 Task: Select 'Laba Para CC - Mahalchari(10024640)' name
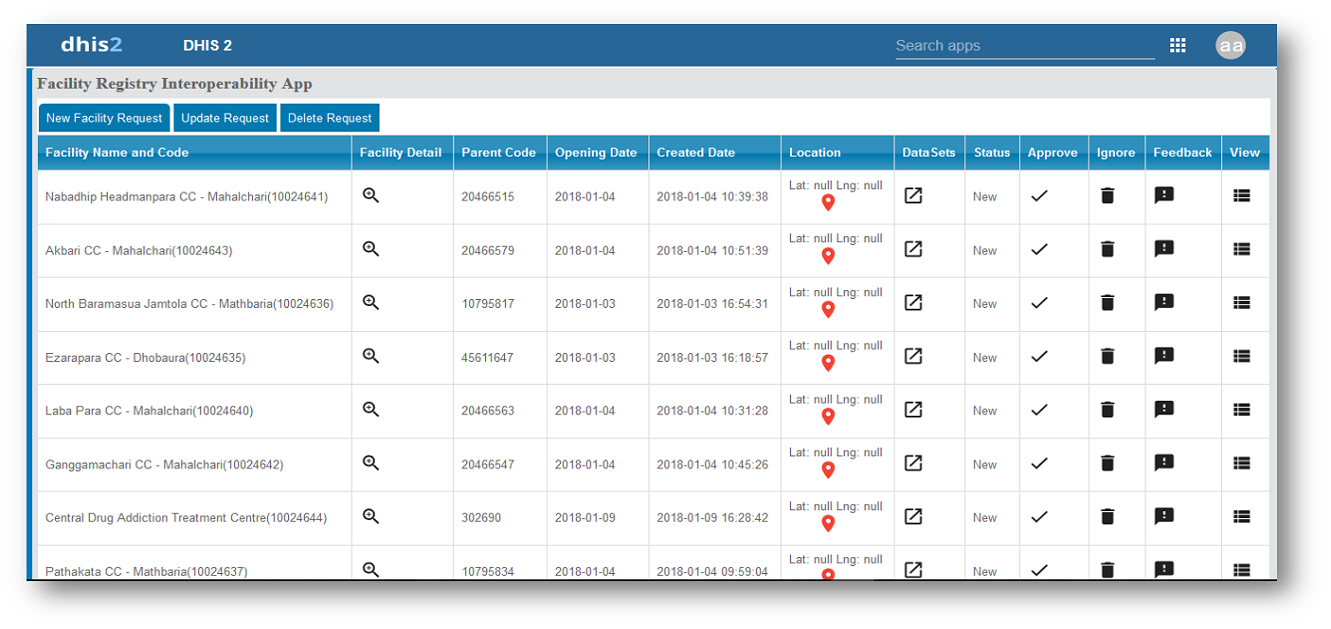click(149, 411)
